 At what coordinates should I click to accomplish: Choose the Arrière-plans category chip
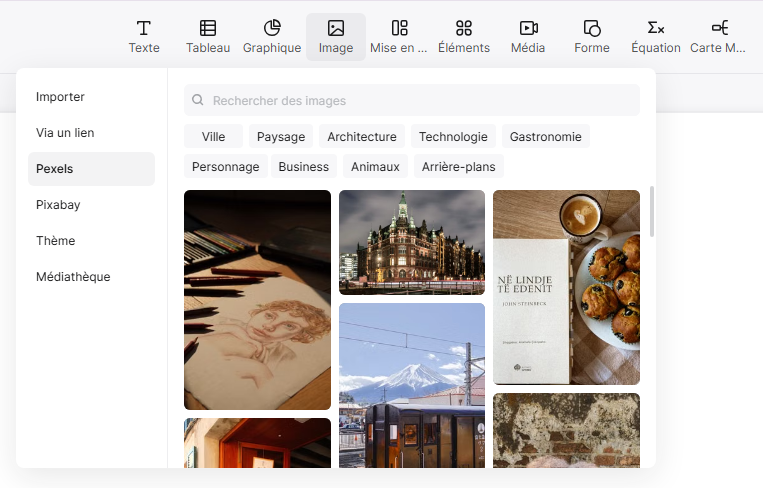point(458,167)
